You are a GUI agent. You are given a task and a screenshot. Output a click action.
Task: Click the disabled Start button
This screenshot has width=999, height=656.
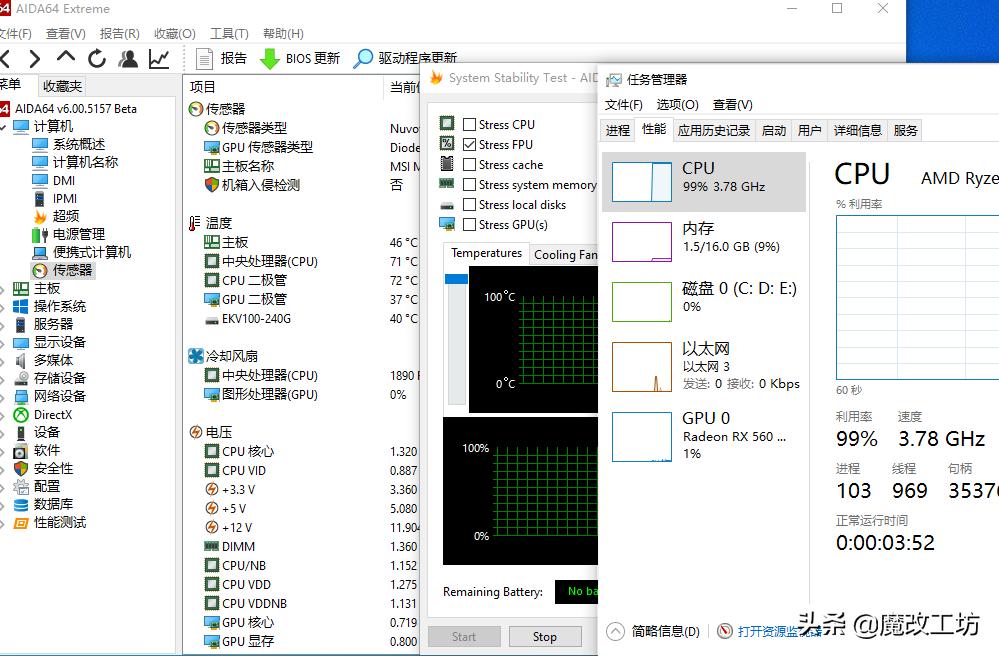pyautogui.click(x=464, y=637)
